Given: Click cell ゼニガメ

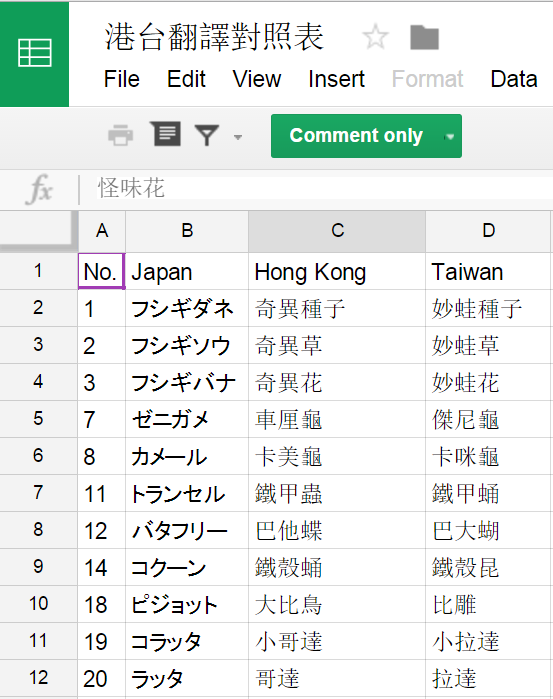Looking at the screenshot, I should tap(187, 419).
